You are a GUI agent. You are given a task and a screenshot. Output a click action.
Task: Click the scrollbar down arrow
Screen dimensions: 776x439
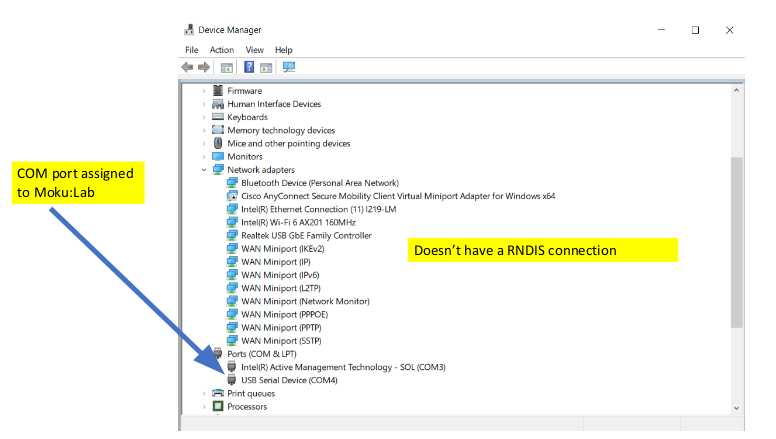(x=736, y=408)
